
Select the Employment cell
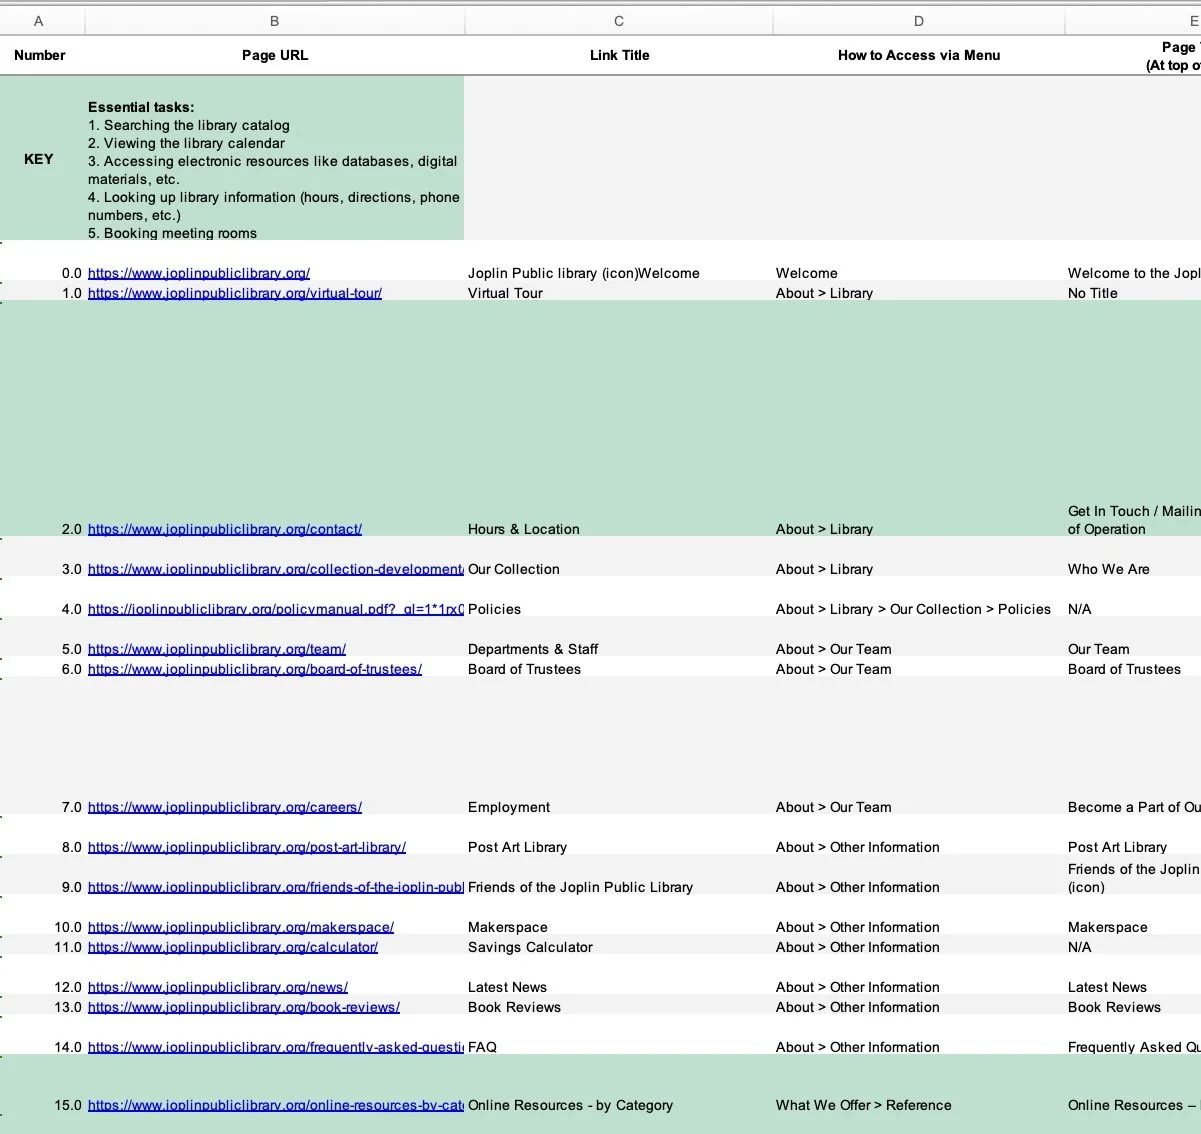coord(618,746)
